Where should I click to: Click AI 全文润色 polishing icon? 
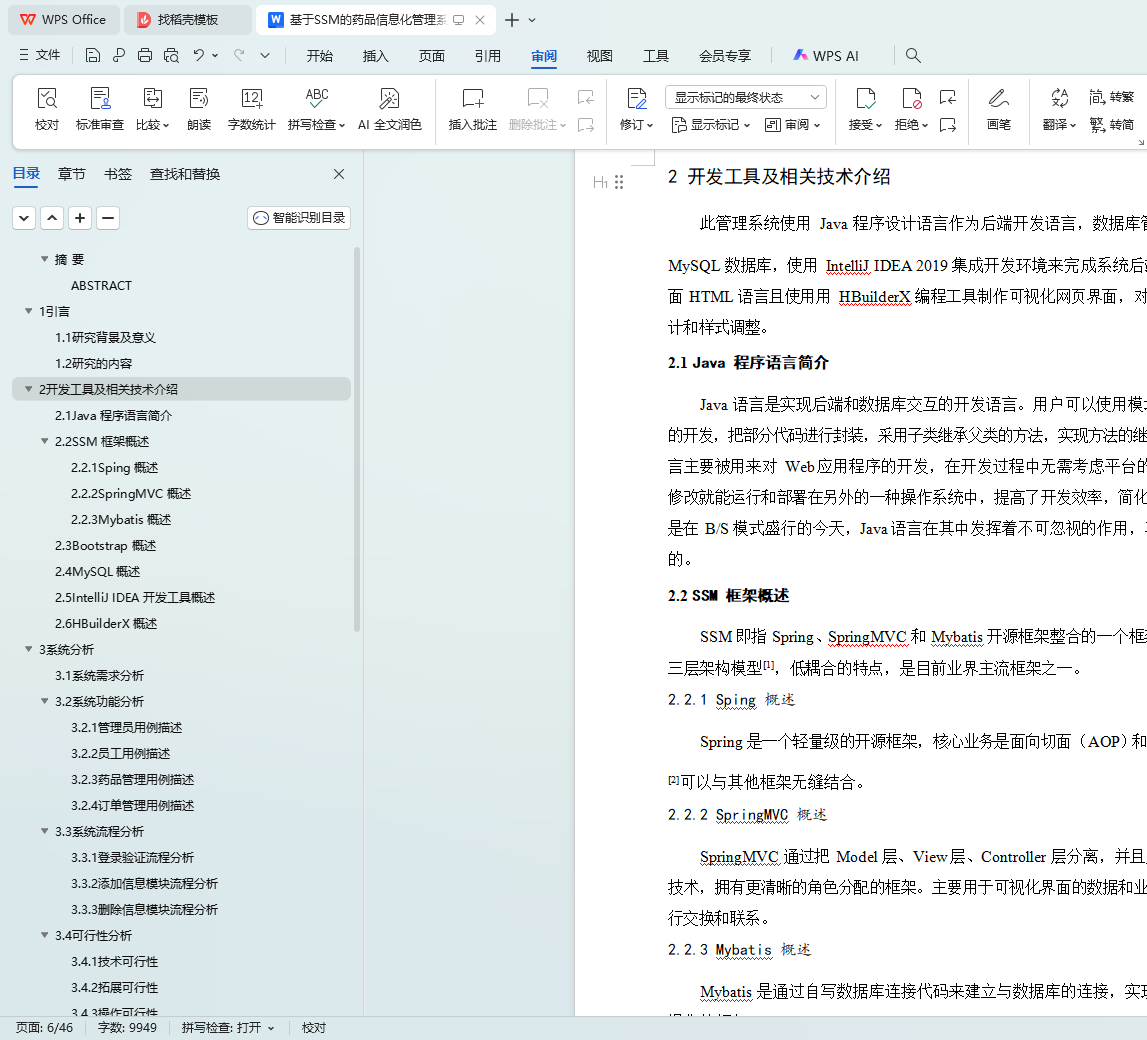pos(389,109)
